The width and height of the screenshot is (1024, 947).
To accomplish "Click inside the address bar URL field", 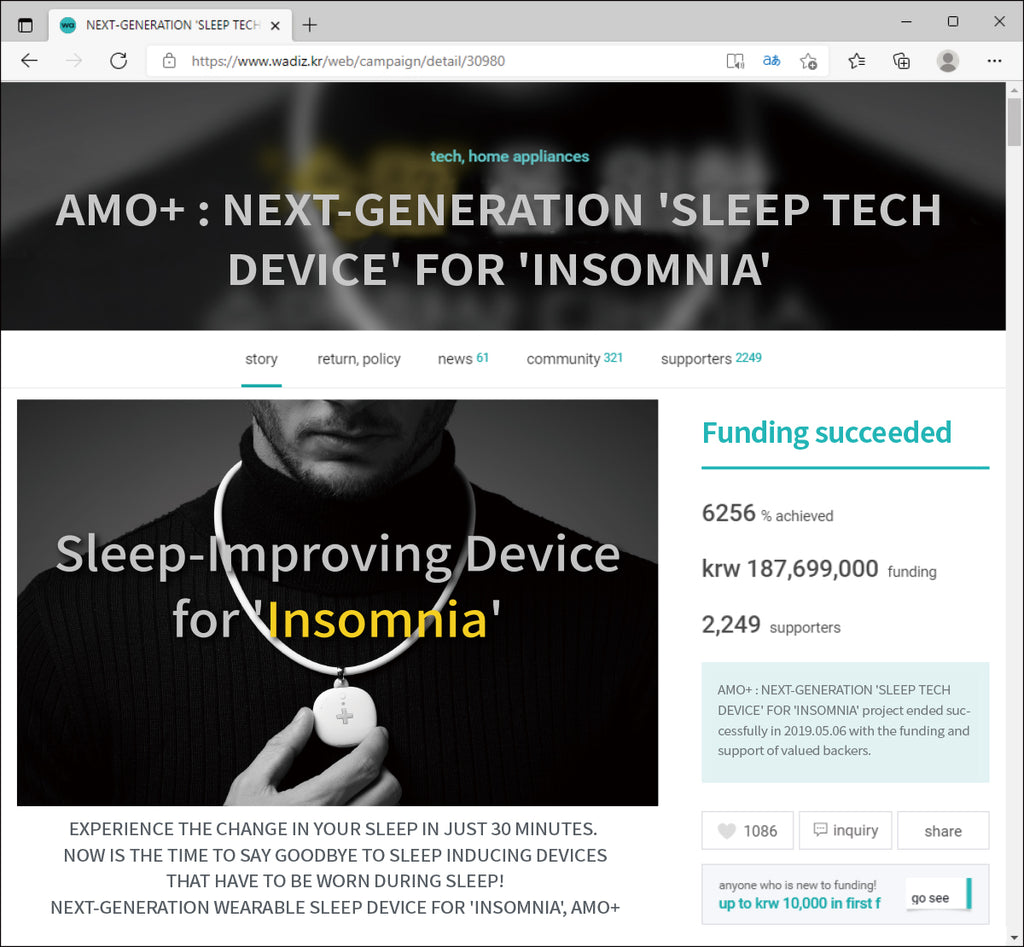I will (x=400, y=61).
